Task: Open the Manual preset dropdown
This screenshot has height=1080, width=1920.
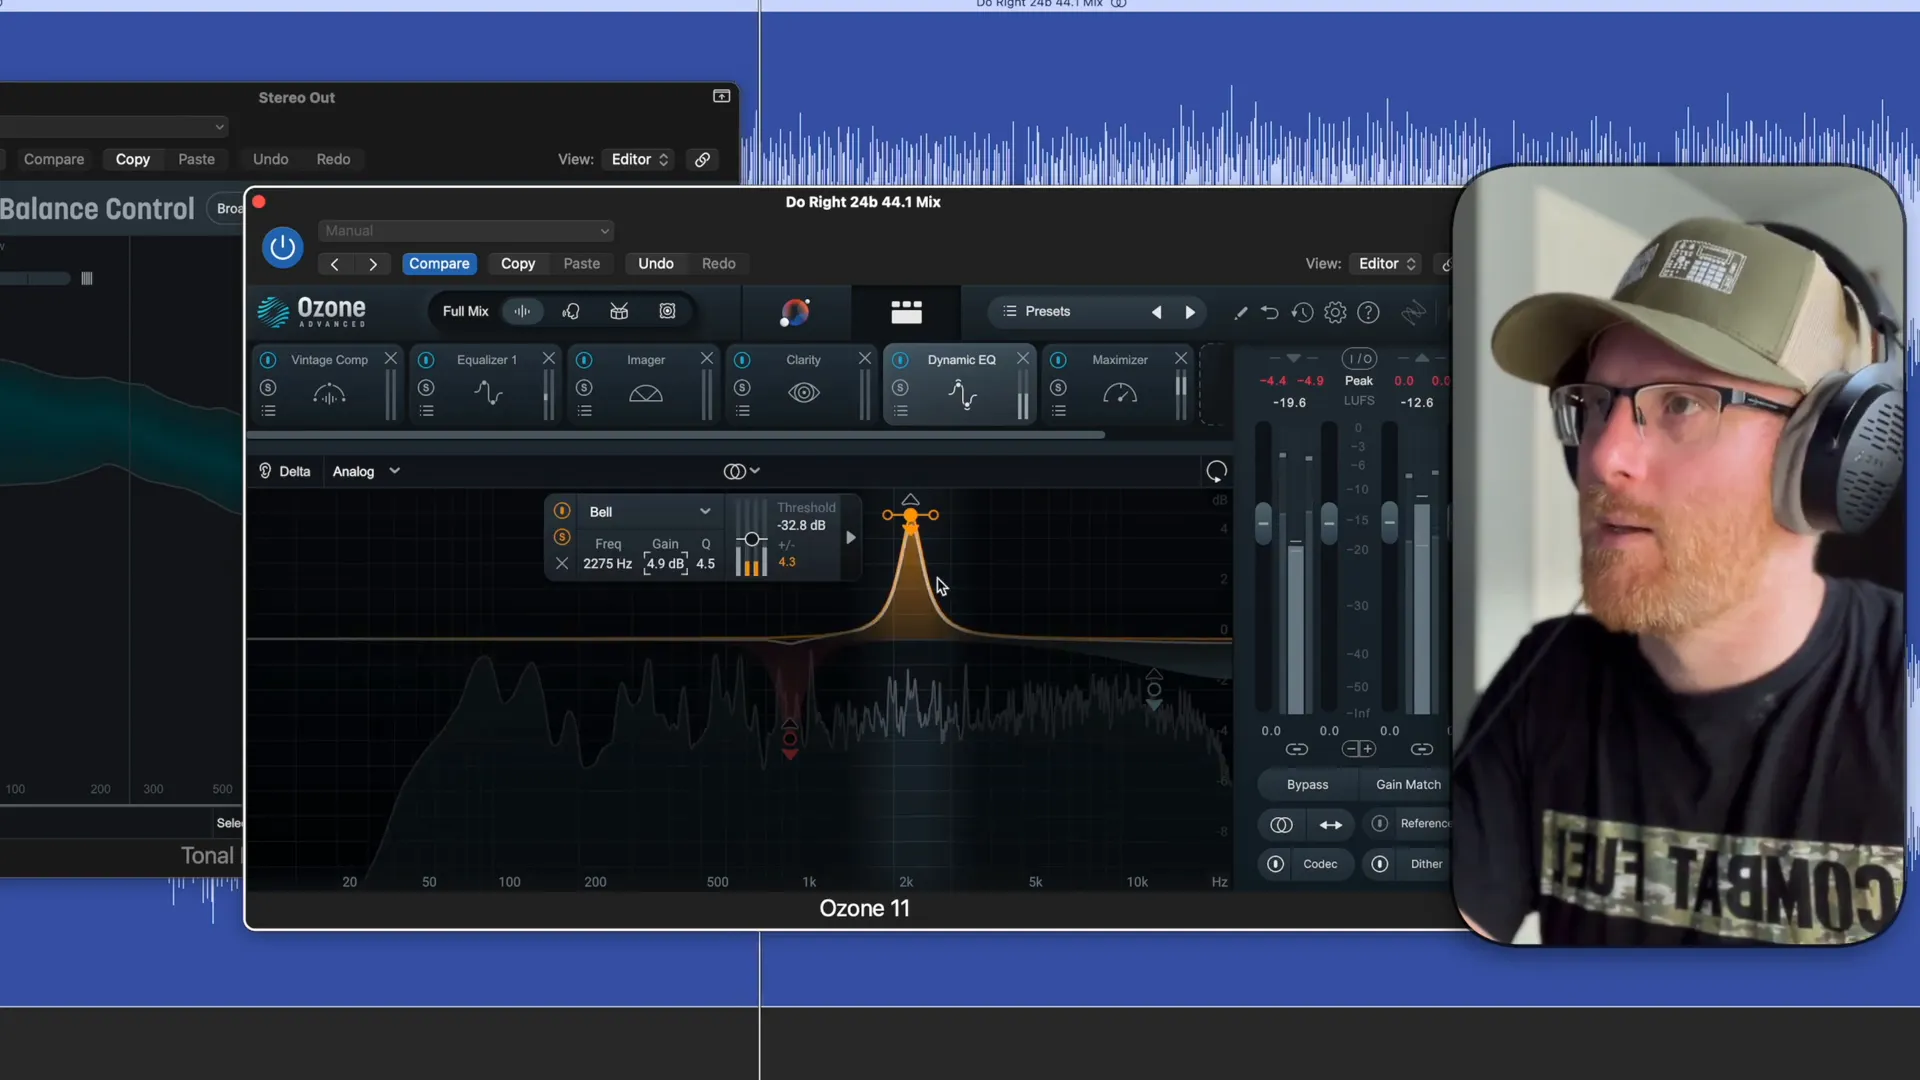Action: pyautogui.click(x=466, y=231)
